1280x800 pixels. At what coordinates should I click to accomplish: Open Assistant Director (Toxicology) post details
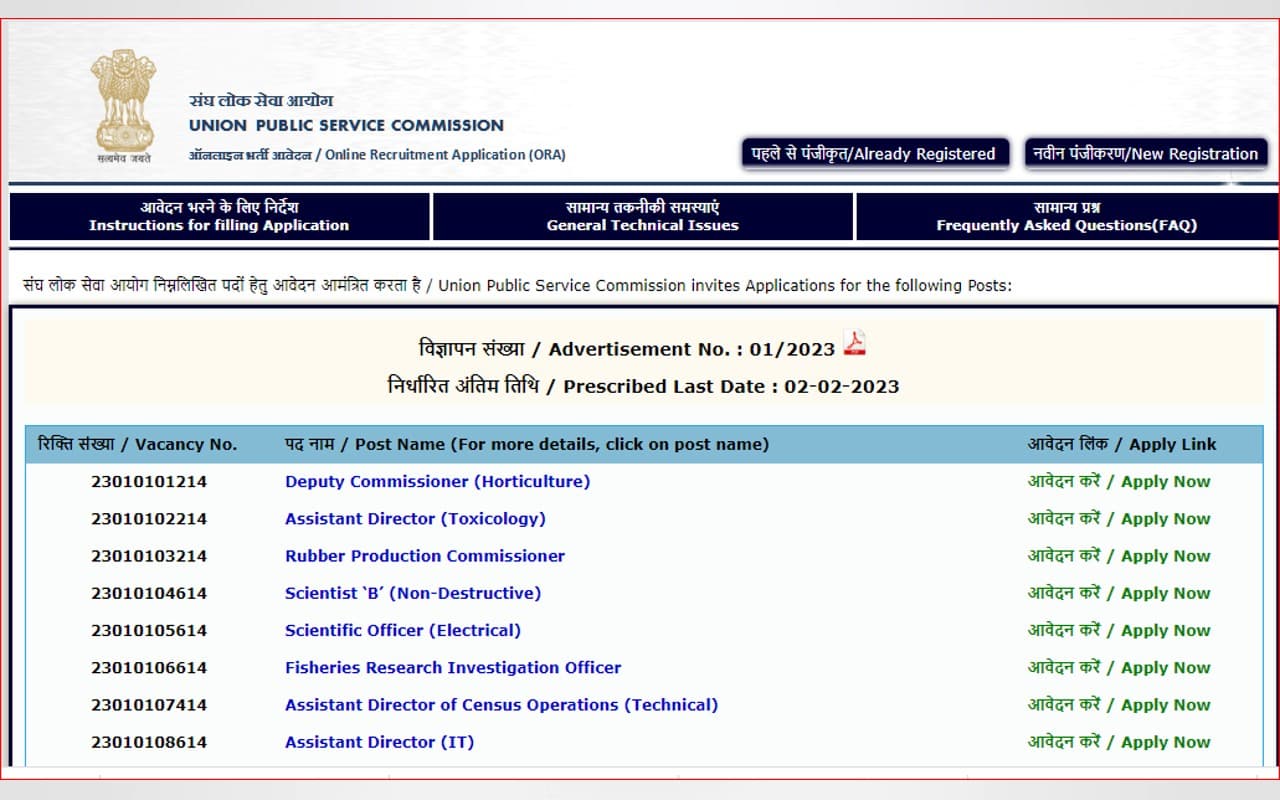[x=414, y=518]
